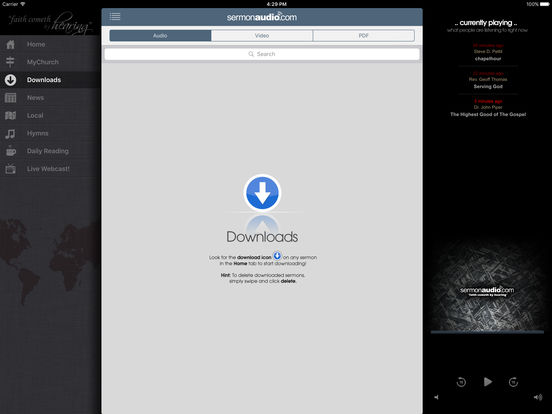Skip back 15 seconds
This screenshot has width=552, height=414.
tap(461, 382)
